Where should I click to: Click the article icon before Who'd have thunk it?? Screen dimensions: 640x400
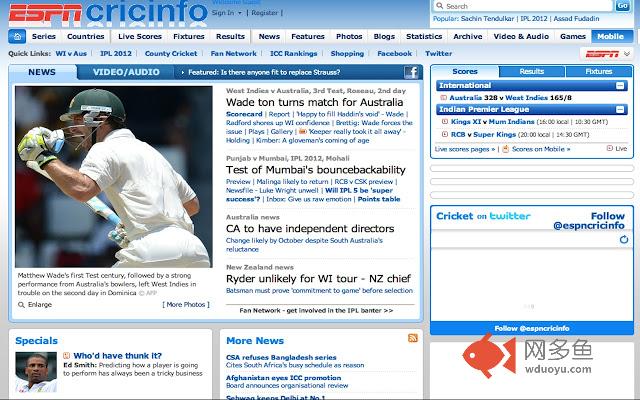[67, 356]
